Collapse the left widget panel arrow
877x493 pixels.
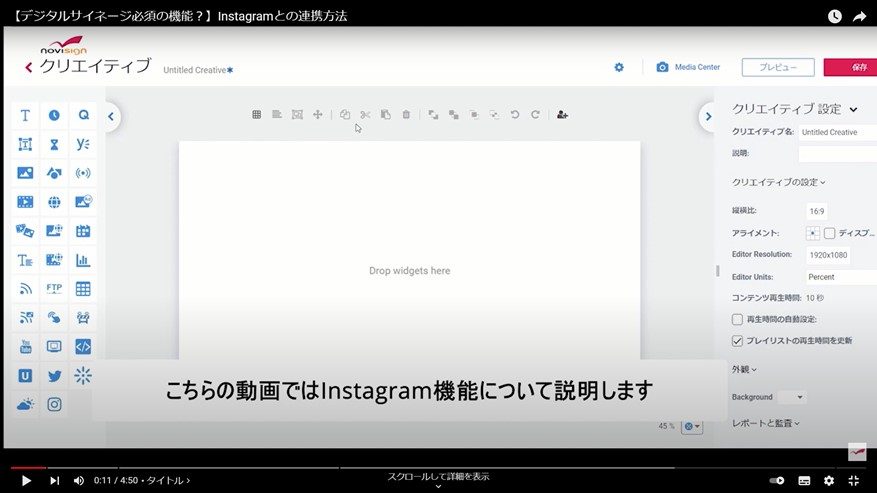pos(111,116)
